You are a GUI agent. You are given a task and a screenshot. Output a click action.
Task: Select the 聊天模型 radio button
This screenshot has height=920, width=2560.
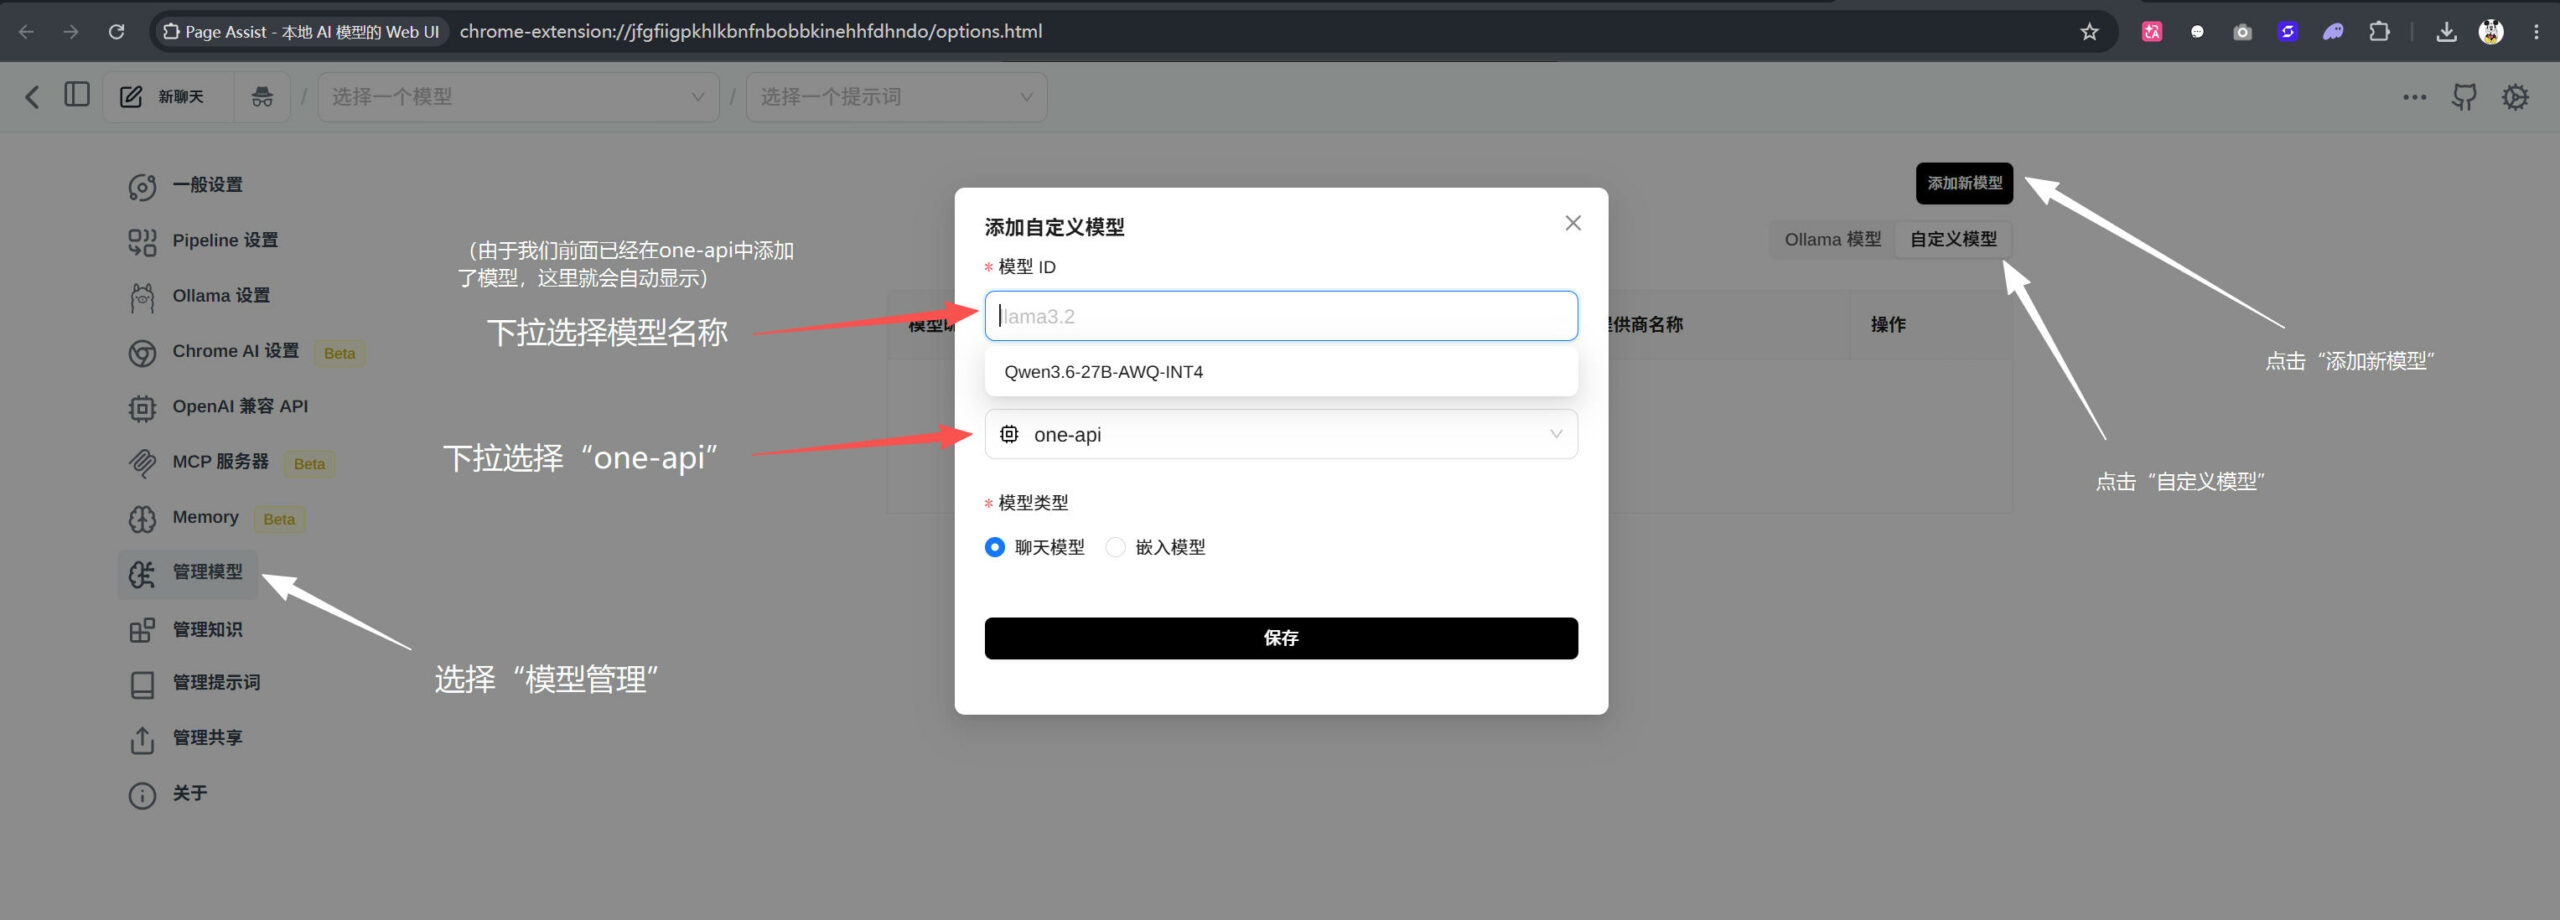click(x=994, y=547)
